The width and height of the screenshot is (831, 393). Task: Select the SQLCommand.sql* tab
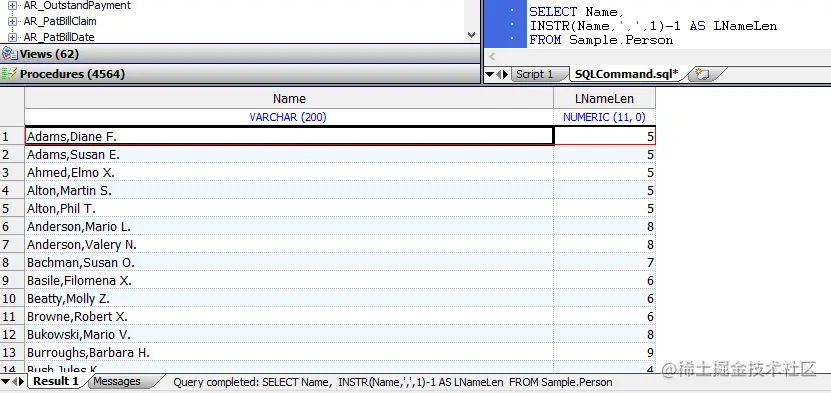click(x=626, y=75)
